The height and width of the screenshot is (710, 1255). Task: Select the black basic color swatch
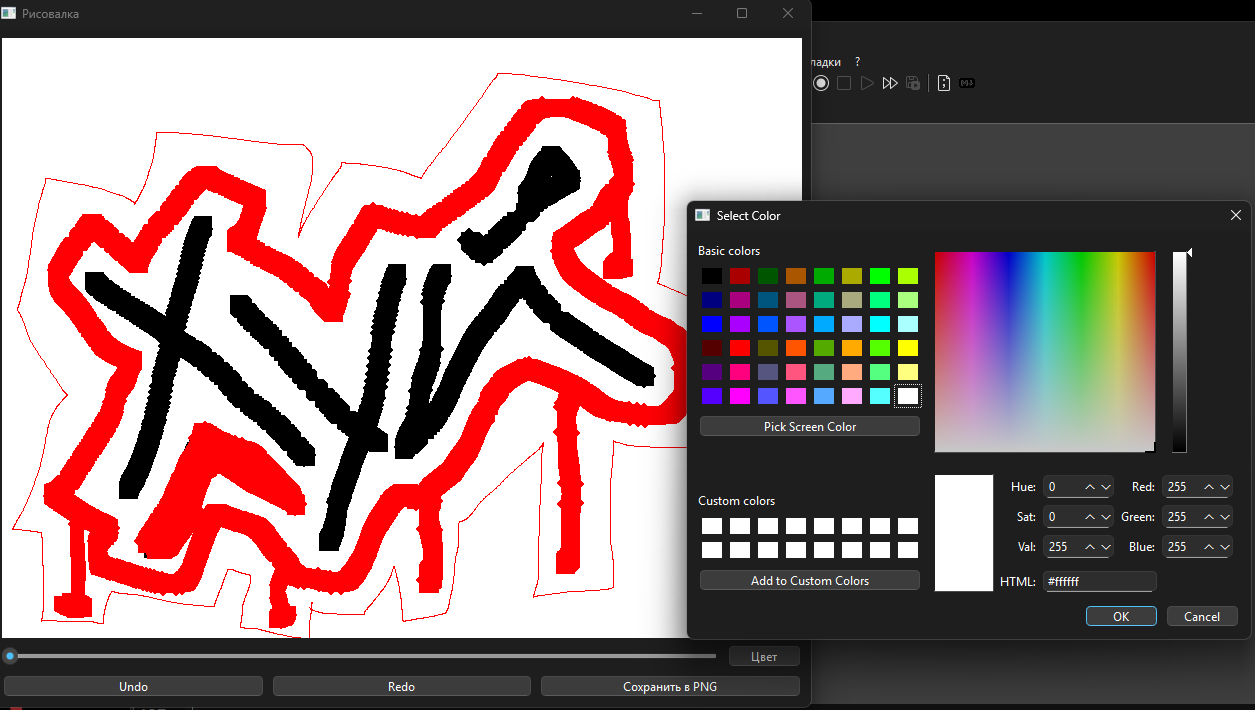point(711,276)
